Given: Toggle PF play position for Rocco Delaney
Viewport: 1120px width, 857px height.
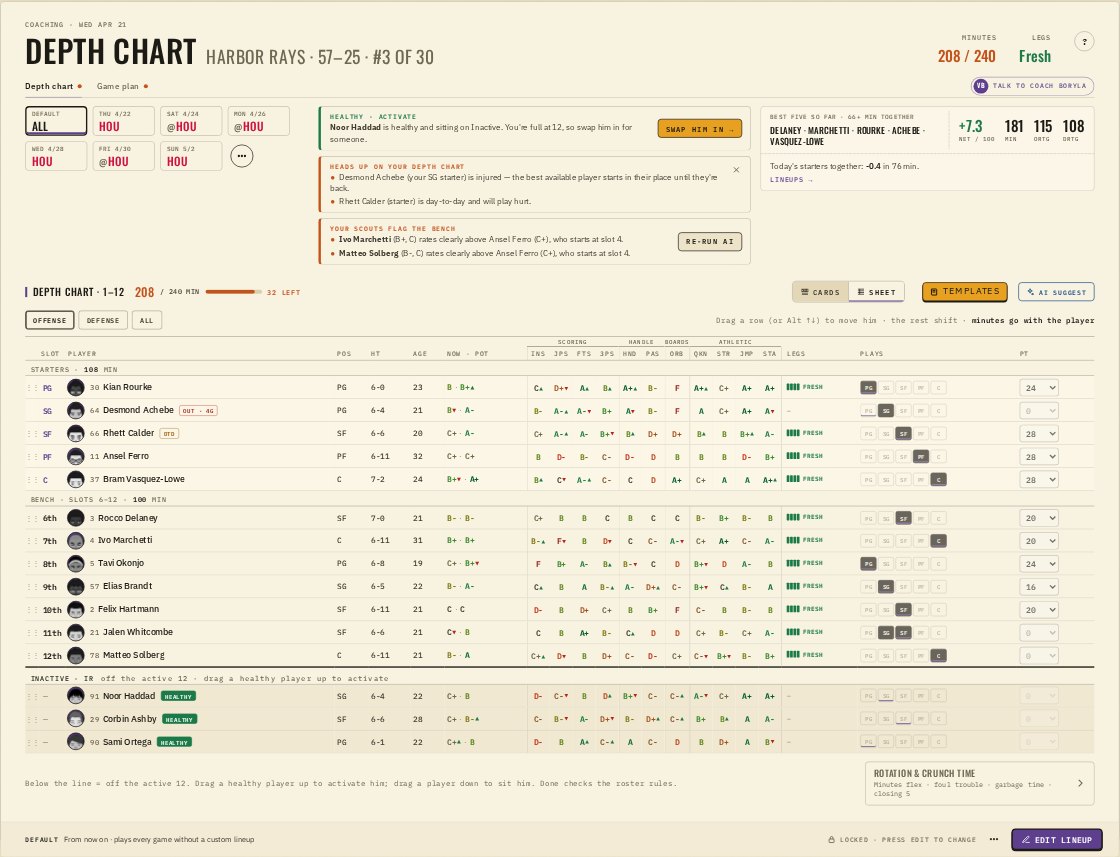Looking at the screenshot, I should (921, 518).
